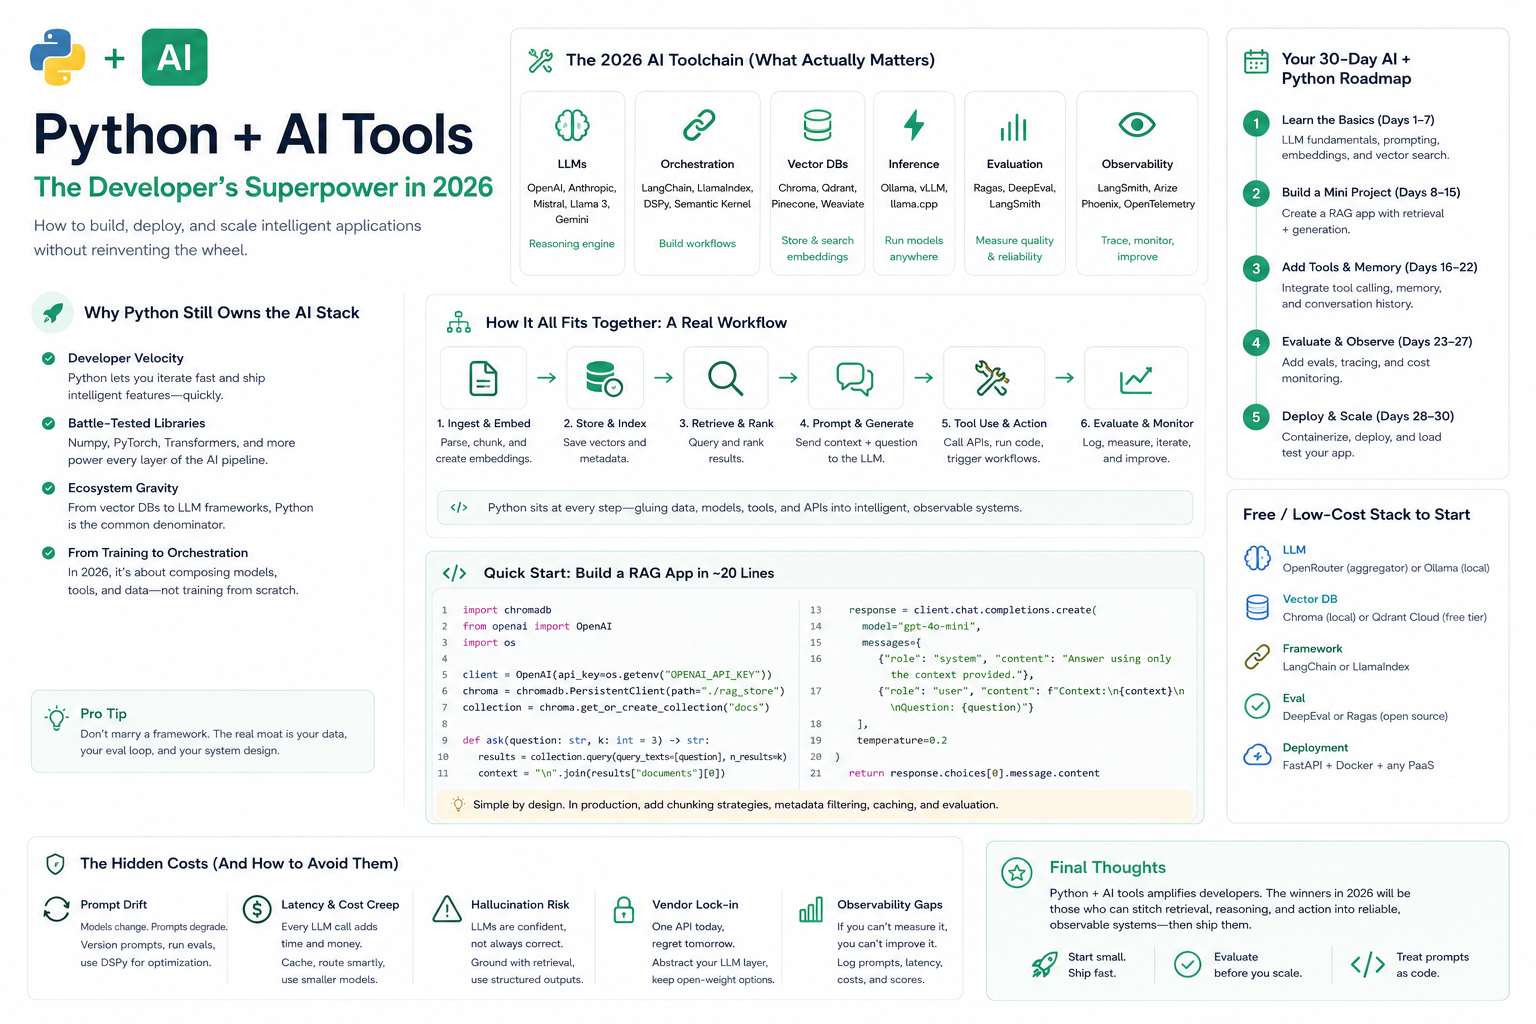
Task: Click the Vendor Lock-in padlock icon
Action: coord(624,909)
